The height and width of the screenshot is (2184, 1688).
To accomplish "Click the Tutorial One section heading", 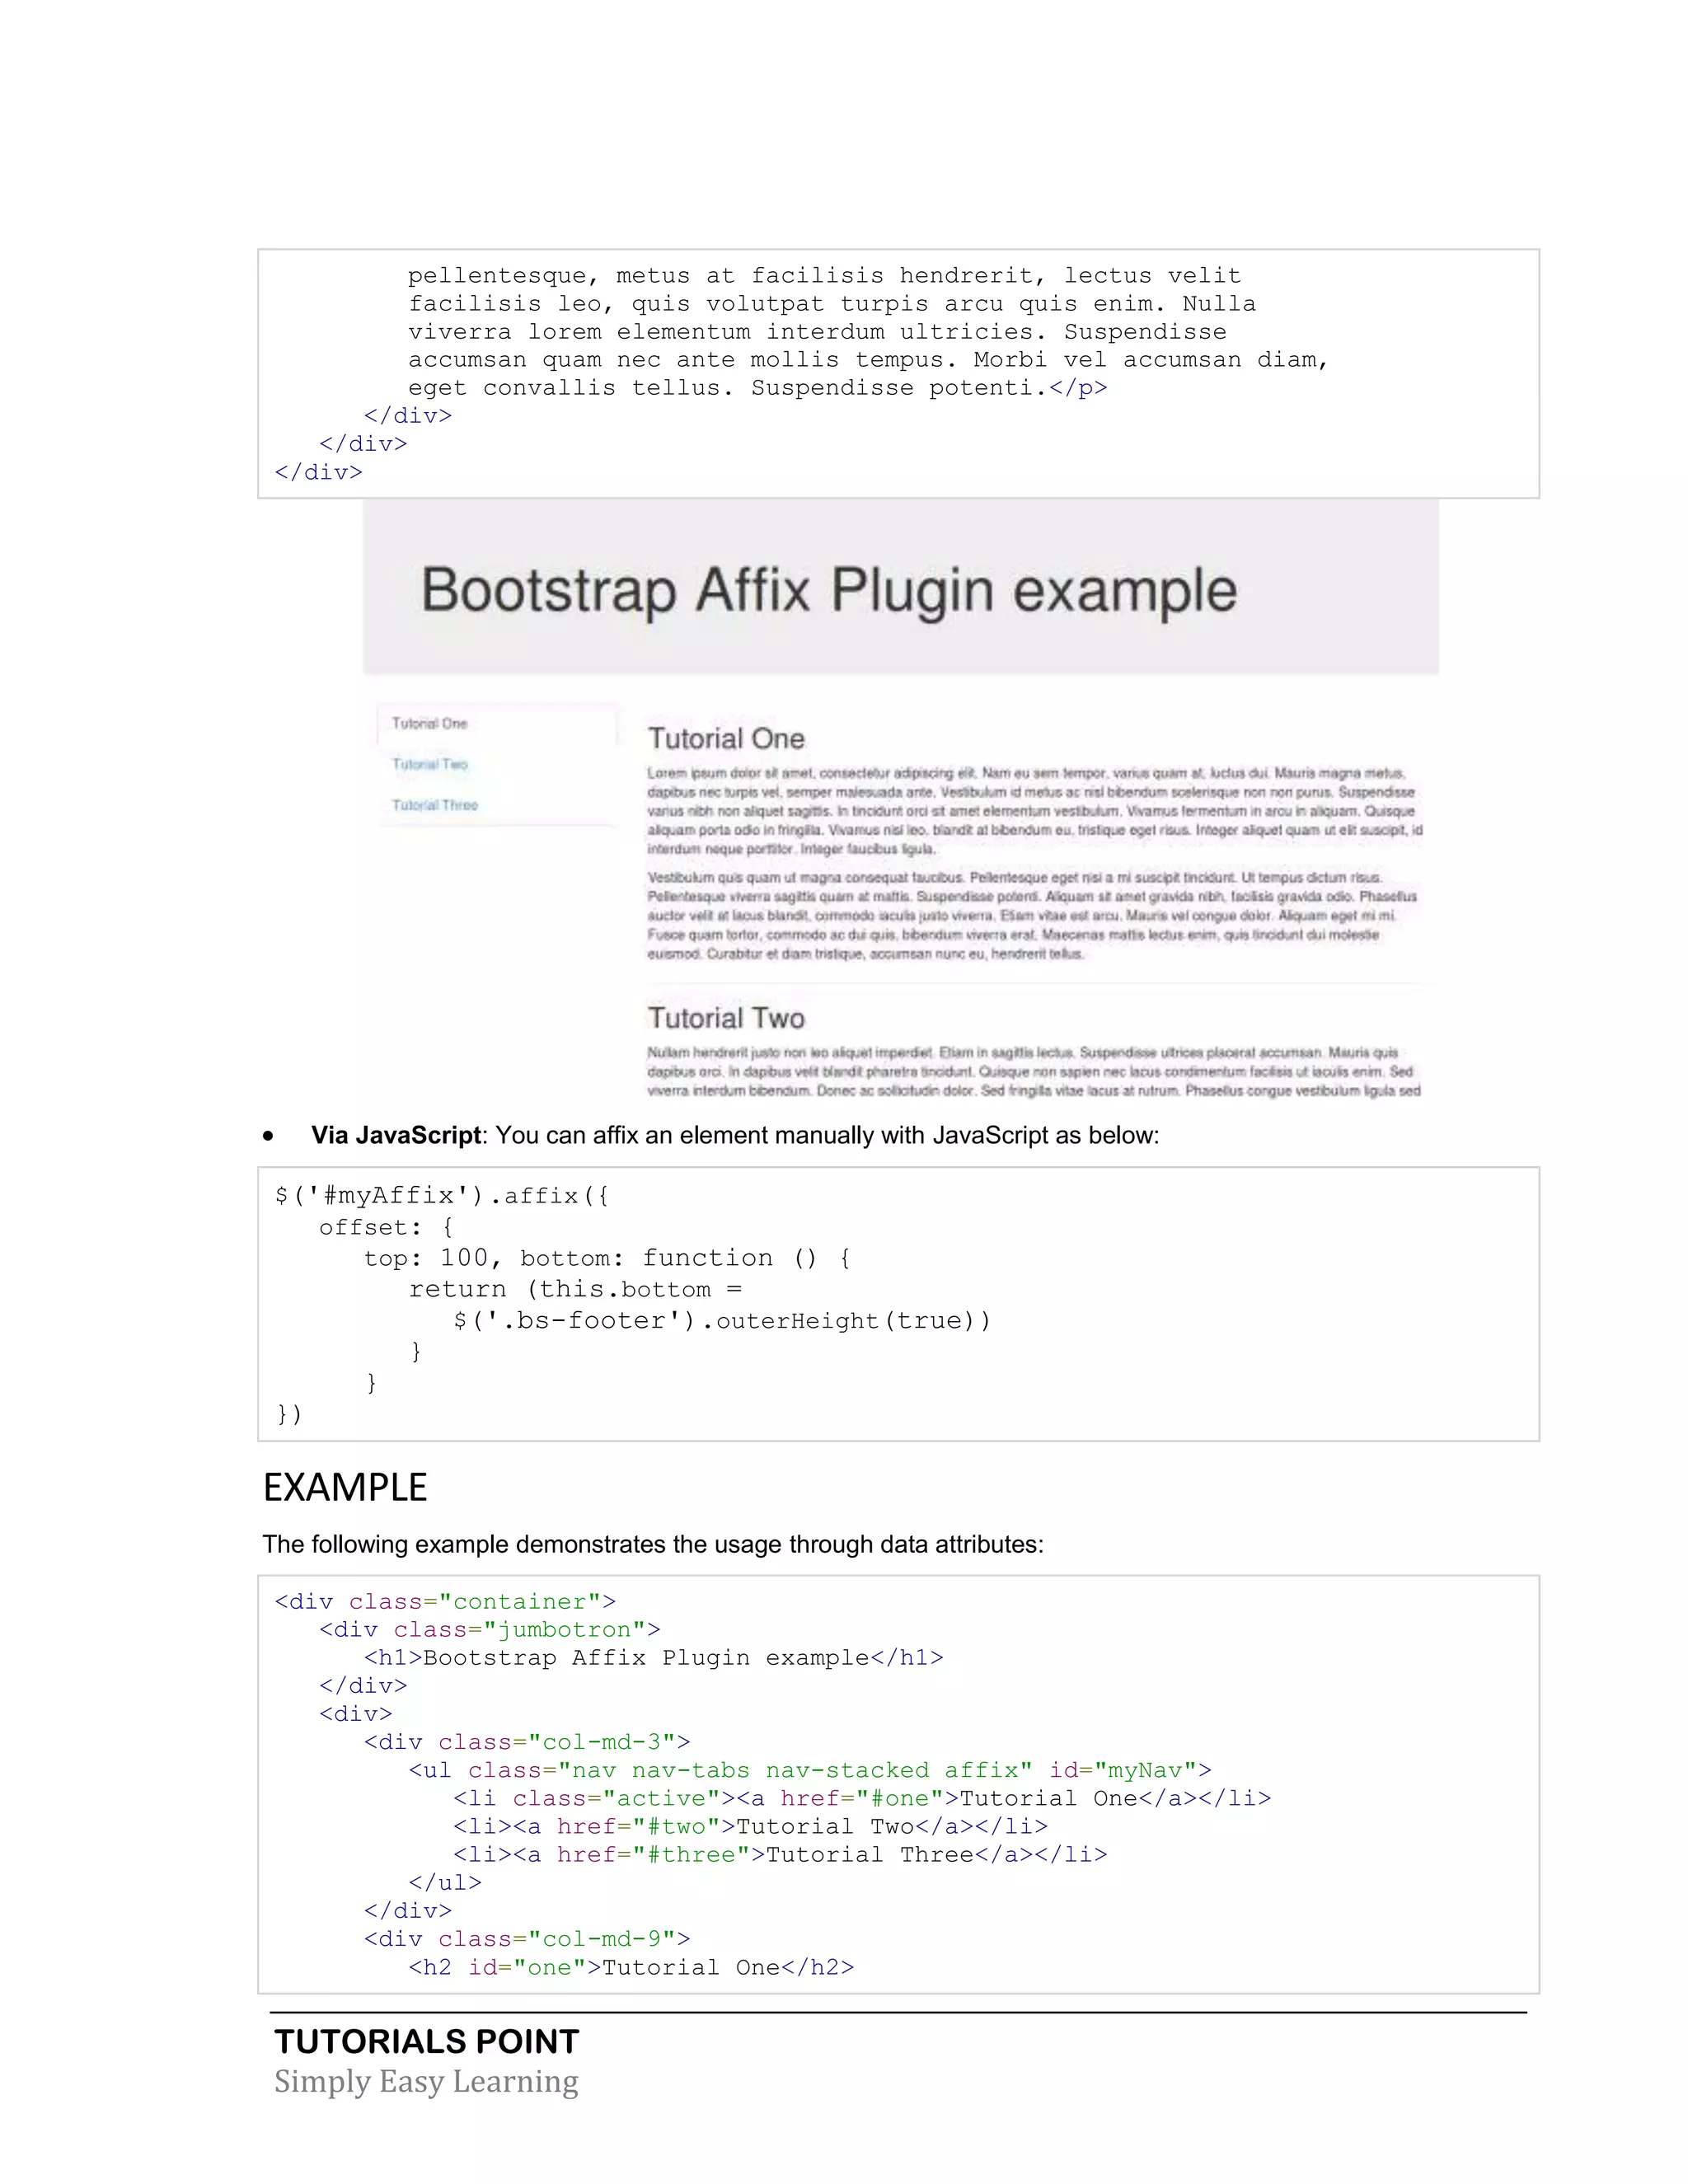I will tap(726, 739).
